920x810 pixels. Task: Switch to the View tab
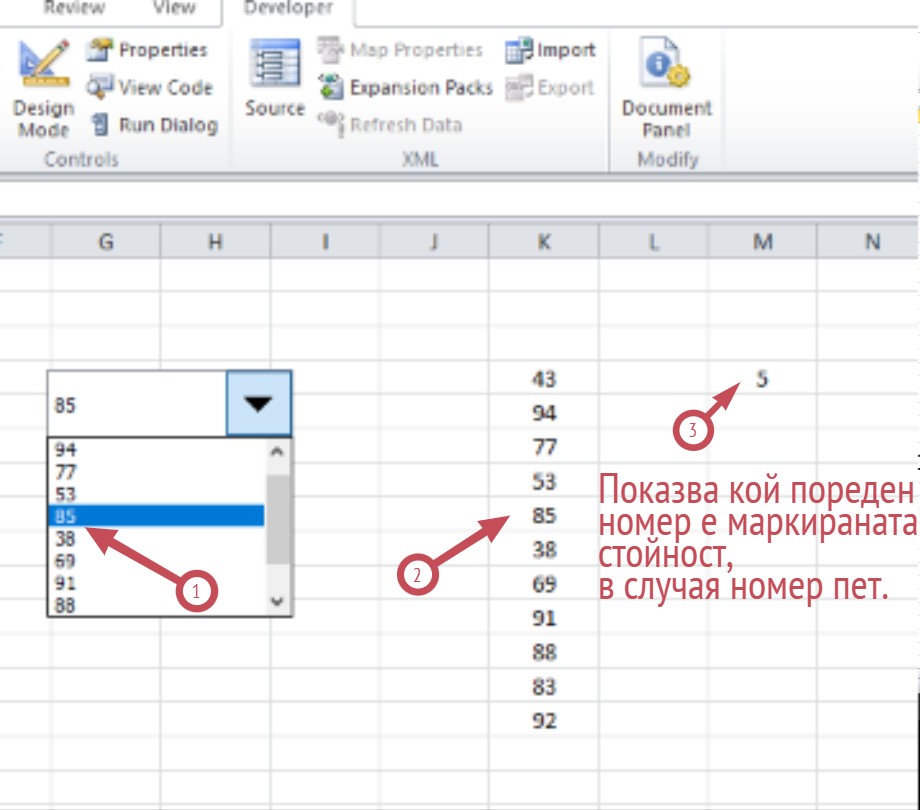coord(174,8)
